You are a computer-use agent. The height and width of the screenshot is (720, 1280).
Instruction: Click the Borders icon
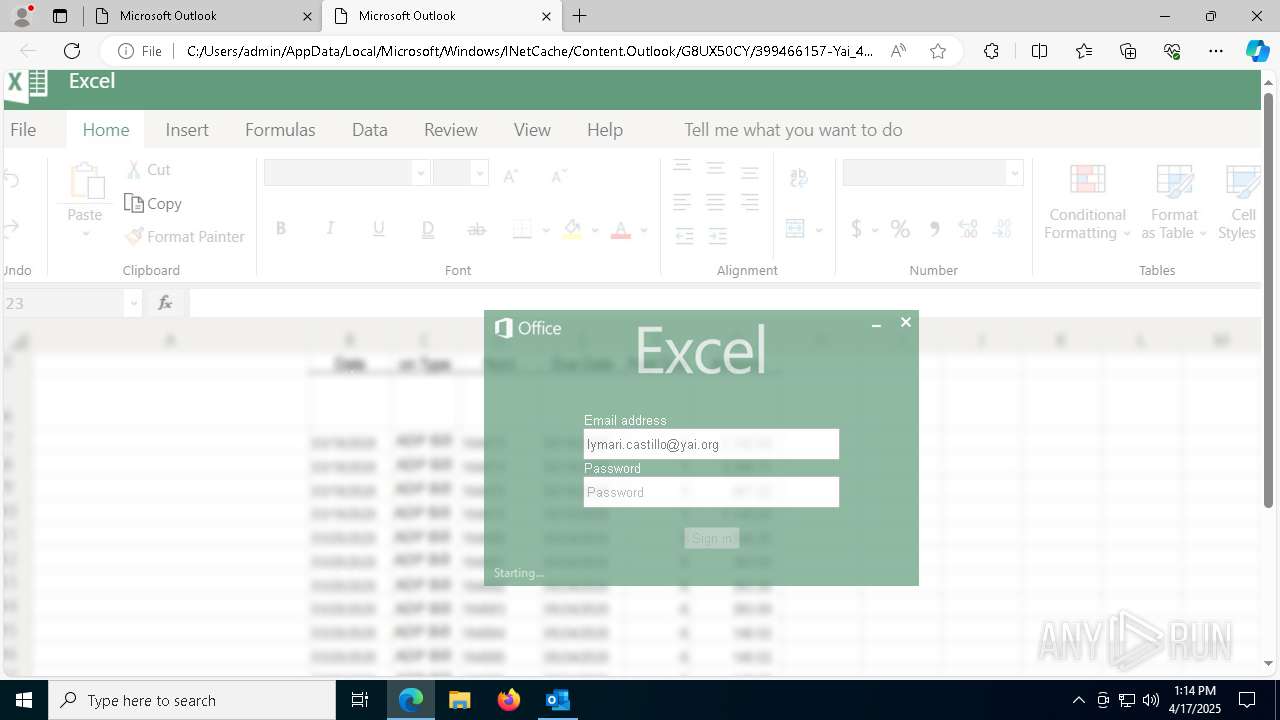click(x=522, y=229)
